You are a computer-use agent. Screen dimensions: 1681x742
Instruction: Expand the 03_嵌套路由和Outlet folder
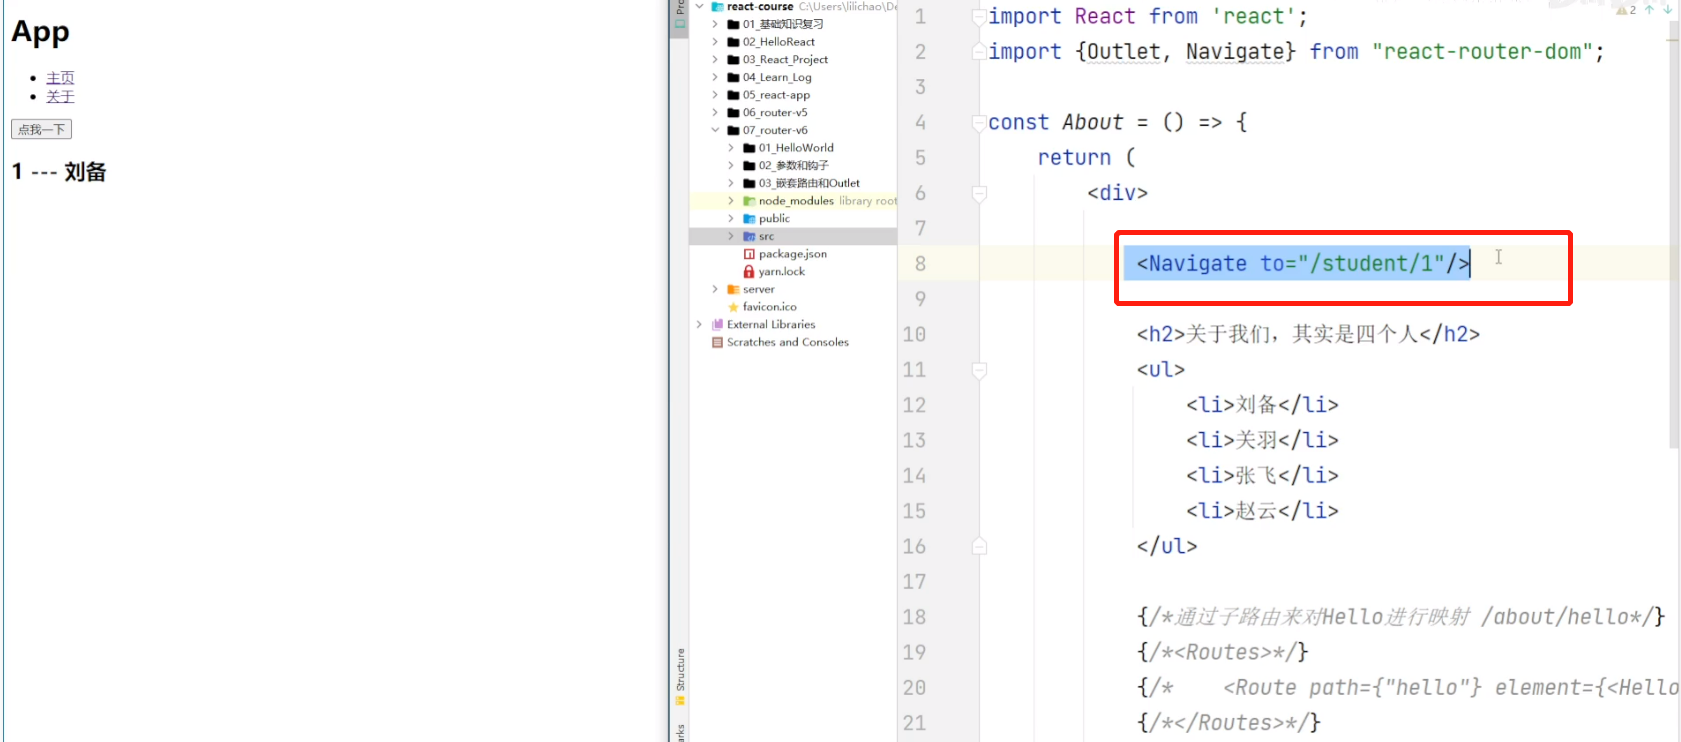pyautogui.click(x=731, y=183)
